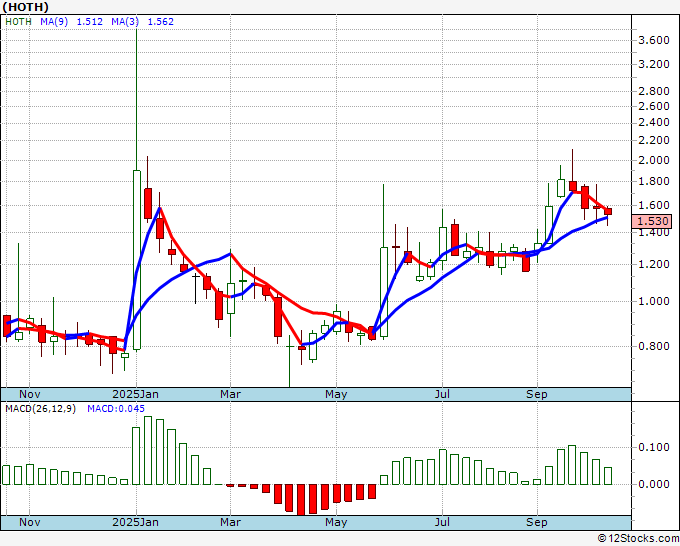Select the MACD(26,12,9) indicator label
The height and width of the screenshot is (546, 680).
coord(41,408)
